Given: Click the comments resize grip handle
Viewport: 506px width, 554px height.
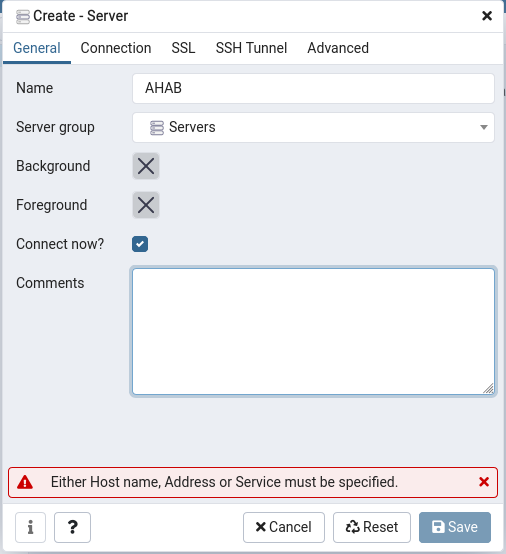Looking at the screenshot, I should pyautogui.click(x=488, y=389).
